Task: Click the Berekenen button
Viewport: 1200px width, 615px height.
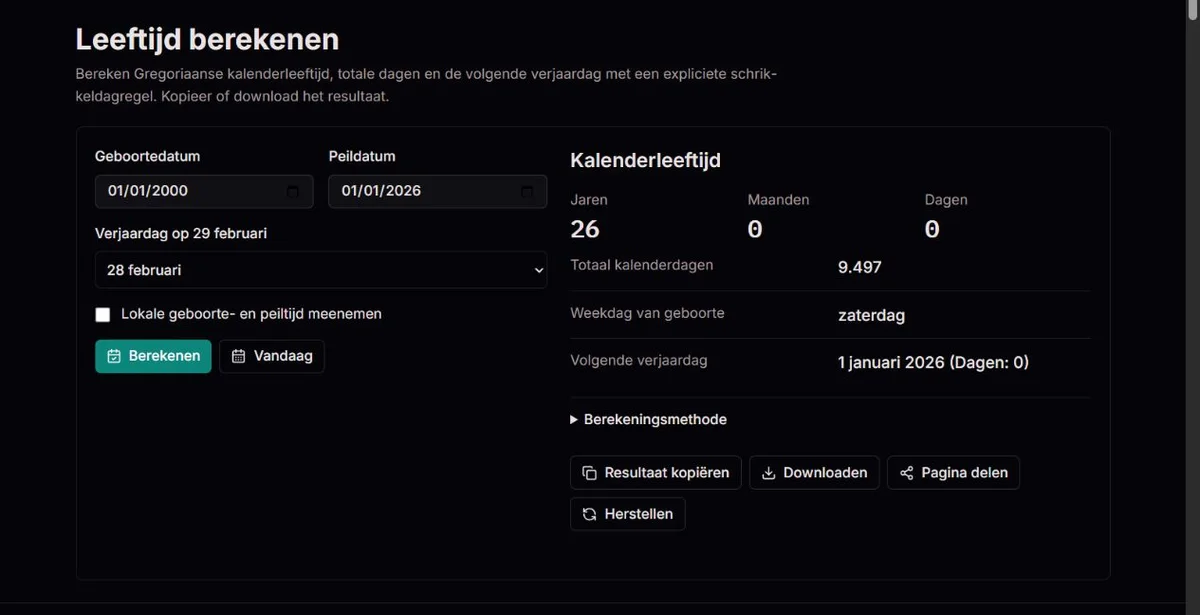Action: coord(153,356)
